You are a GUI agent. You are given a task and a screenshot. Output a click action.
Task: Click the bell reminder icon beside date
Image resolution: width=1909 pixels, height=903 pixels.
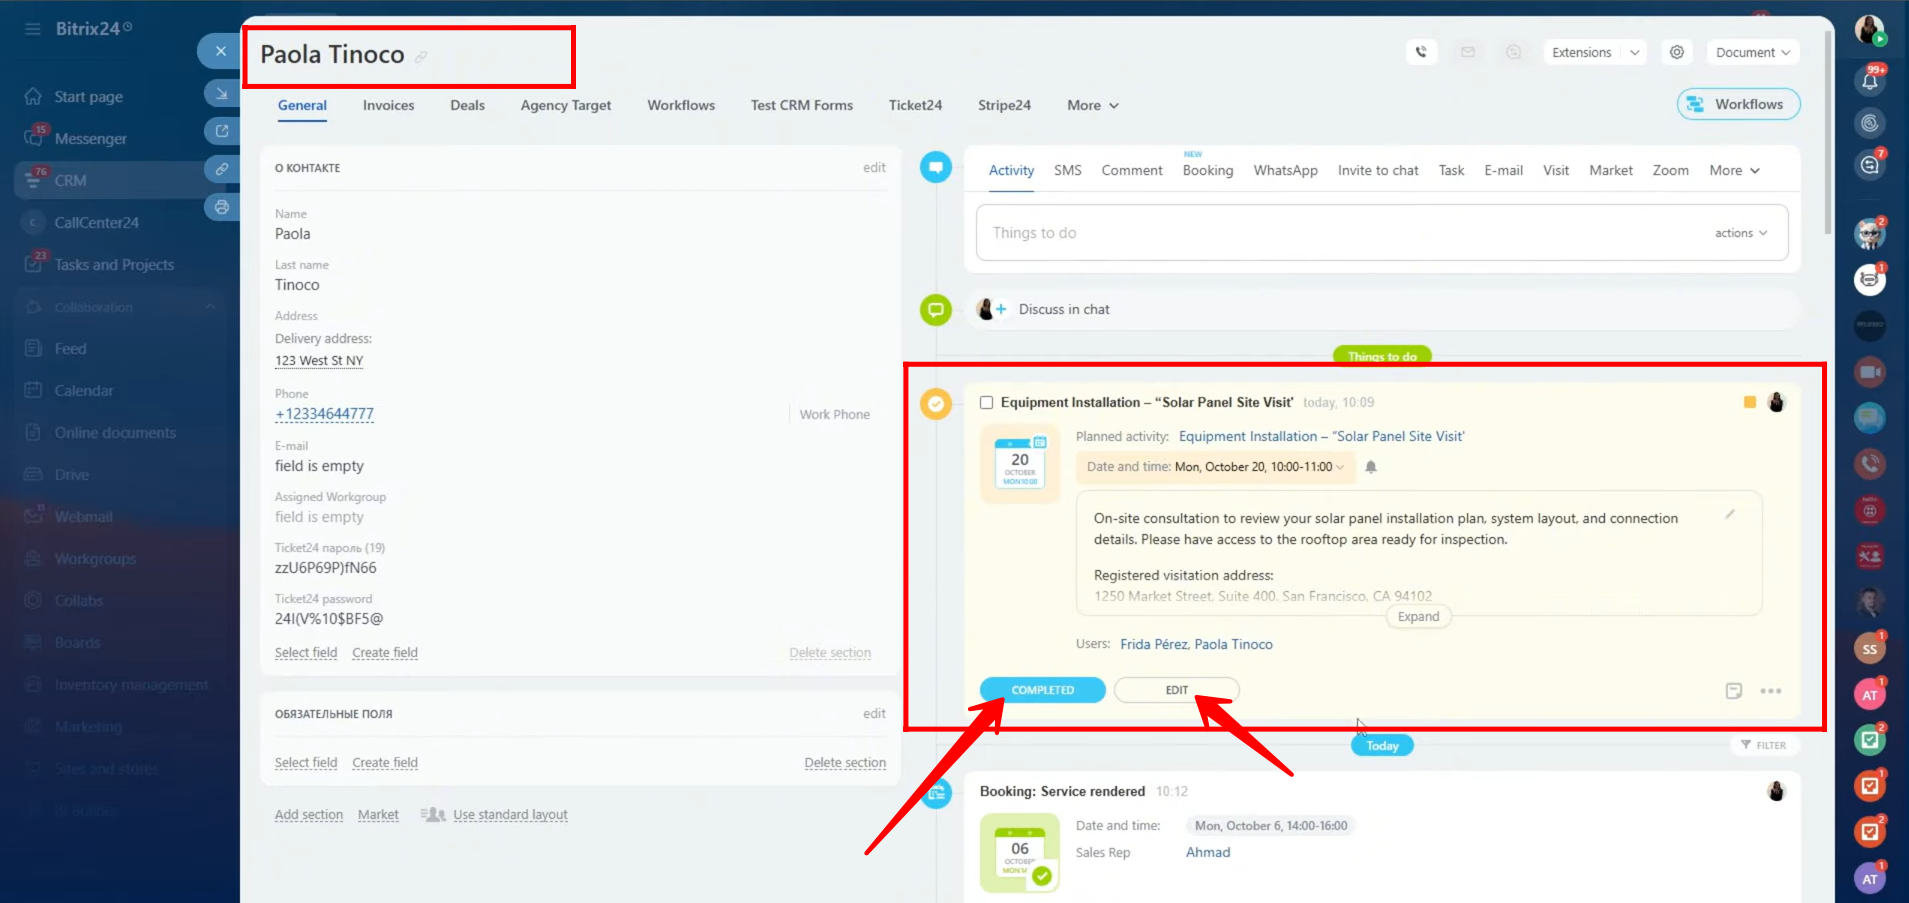[1371, 467]
